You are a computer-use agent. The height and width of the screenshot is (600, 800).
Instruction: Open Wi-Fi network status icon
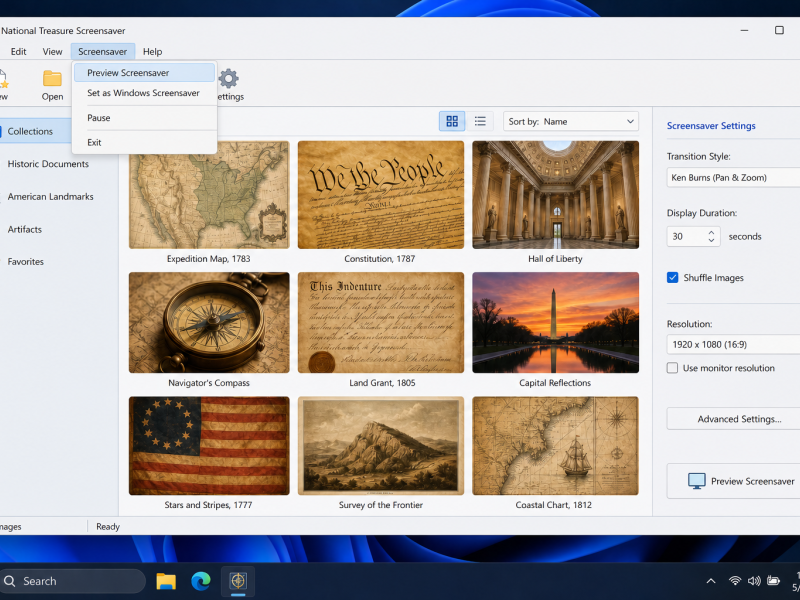point(735,581)
